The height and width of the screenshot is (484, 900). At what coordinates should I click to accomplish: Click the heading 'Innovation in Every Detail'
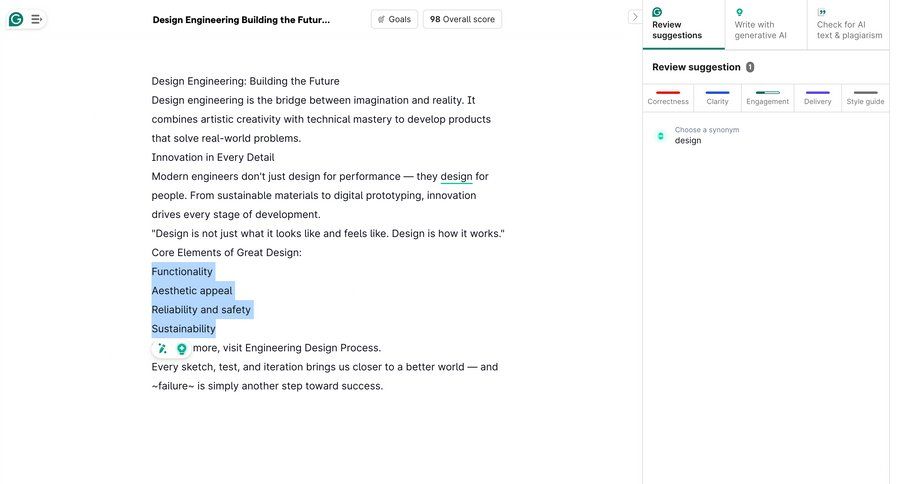pos(213,157)
